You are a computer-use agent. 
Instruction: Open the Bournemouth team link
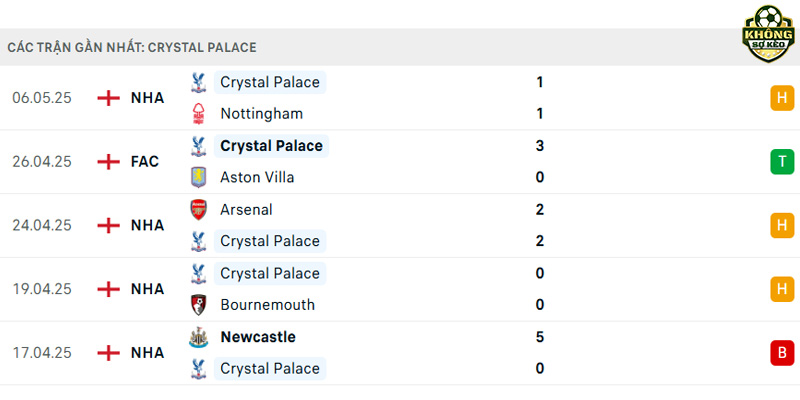click(x=267, y=305)
